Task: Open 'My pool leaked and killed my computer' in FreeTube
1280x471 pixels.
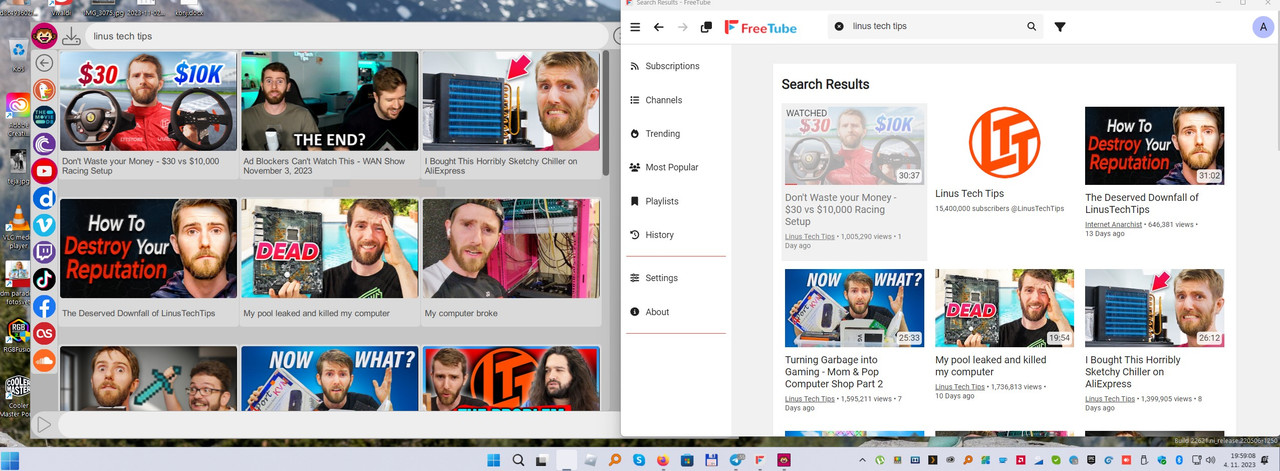Action: 990,365
